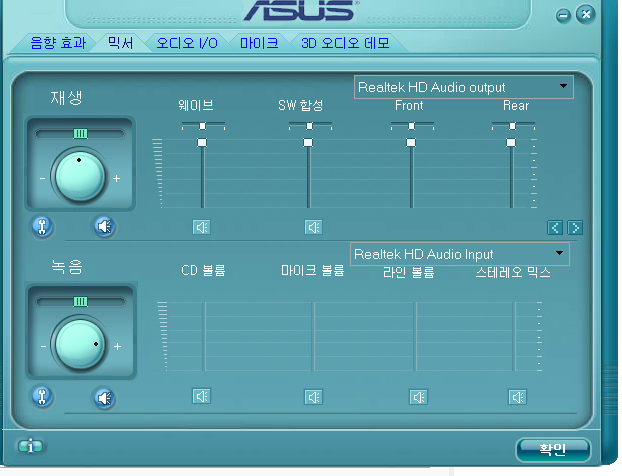Expand the Realtek HD Audio Input dropdown

point(460,254)
